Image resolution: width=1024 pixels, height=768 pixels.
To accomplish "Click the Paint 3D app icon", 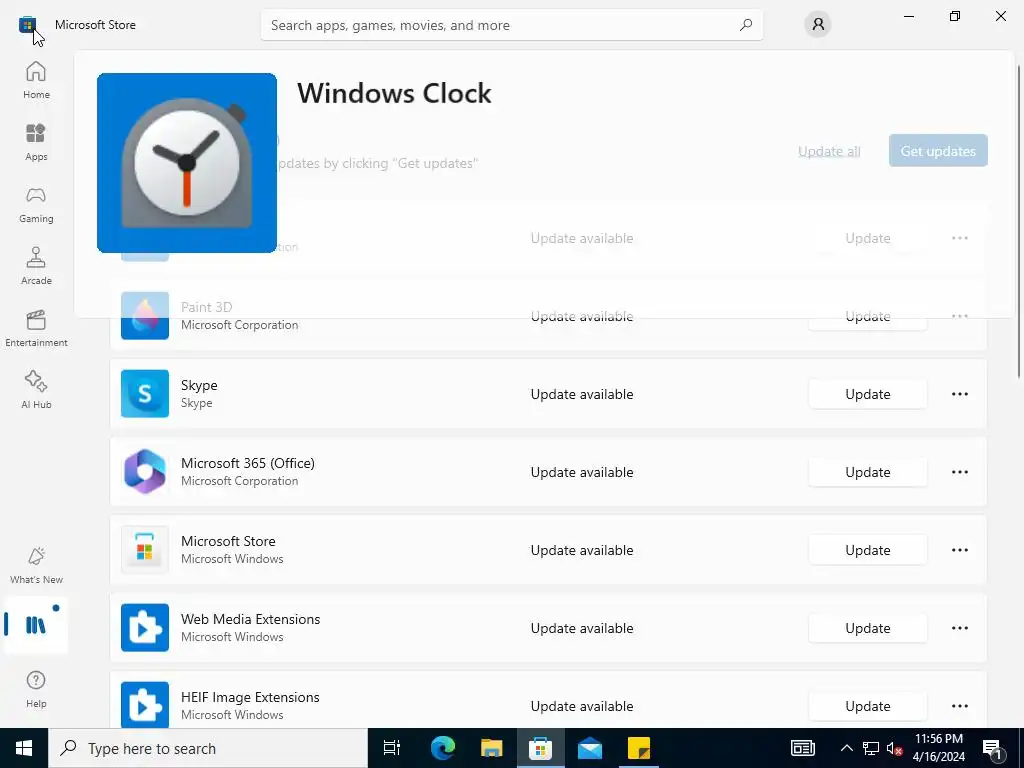I will click(x=145, y=315).
